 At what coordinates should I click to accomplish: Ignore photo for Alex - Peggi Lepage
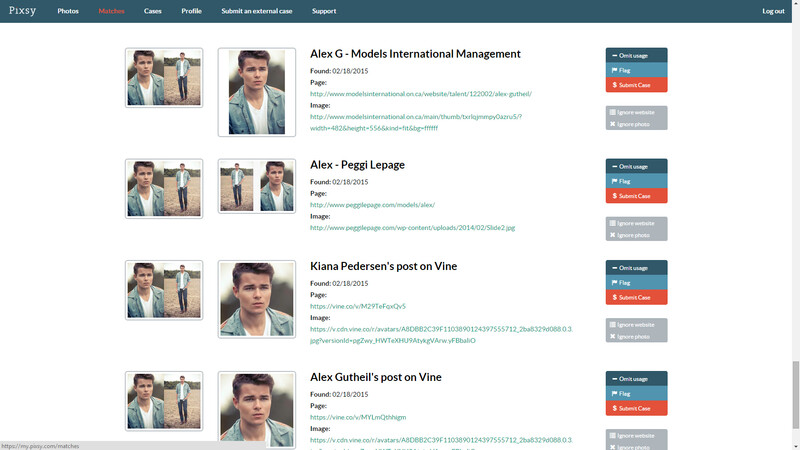tap(636, 235)
